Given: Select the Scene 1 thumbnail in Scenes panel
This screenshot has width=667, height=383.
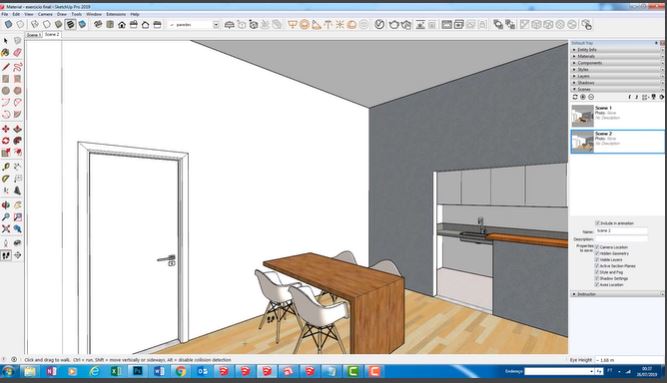Looking at the screenshot, I should click(582, 115).
